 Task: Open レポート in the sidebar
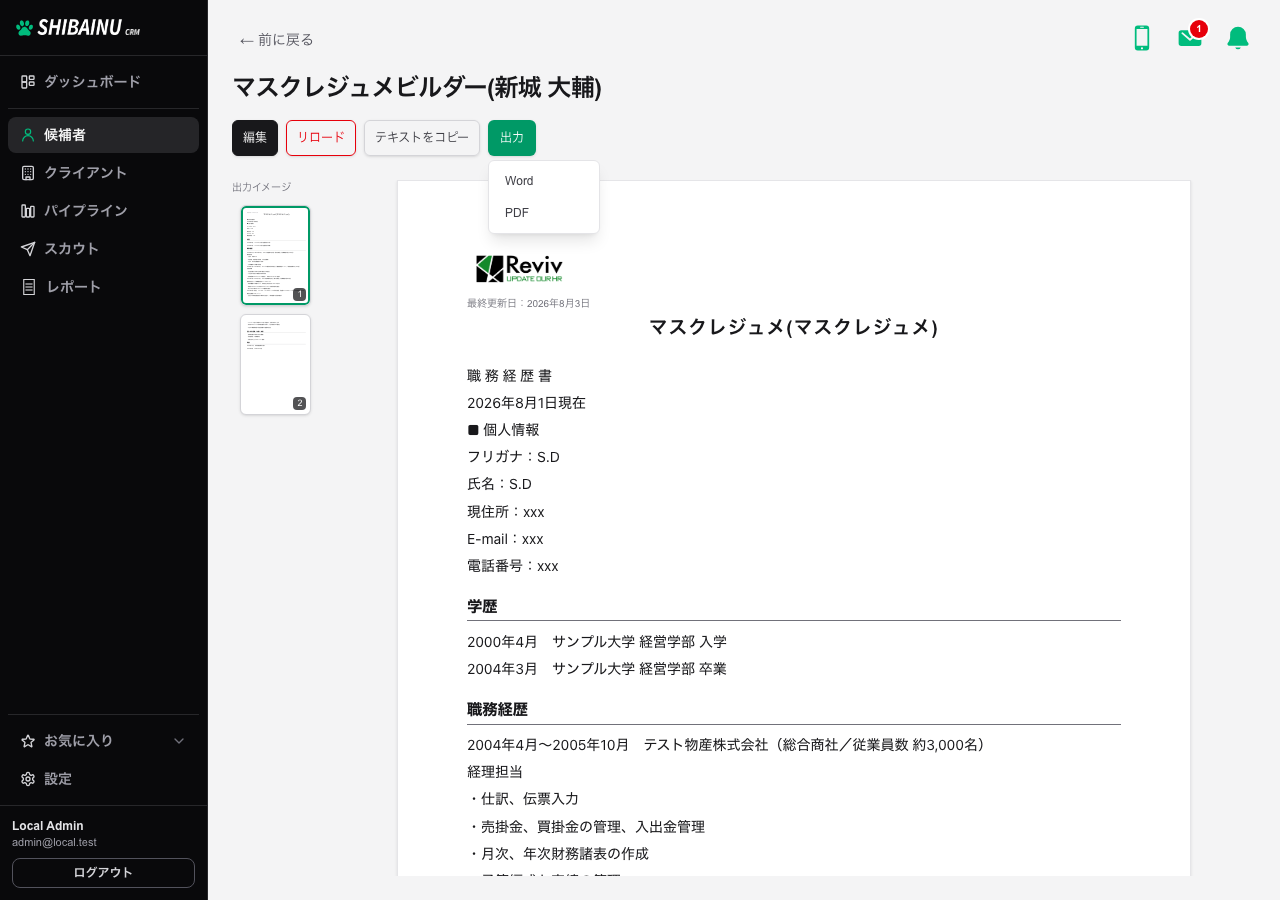click(103, 287)
